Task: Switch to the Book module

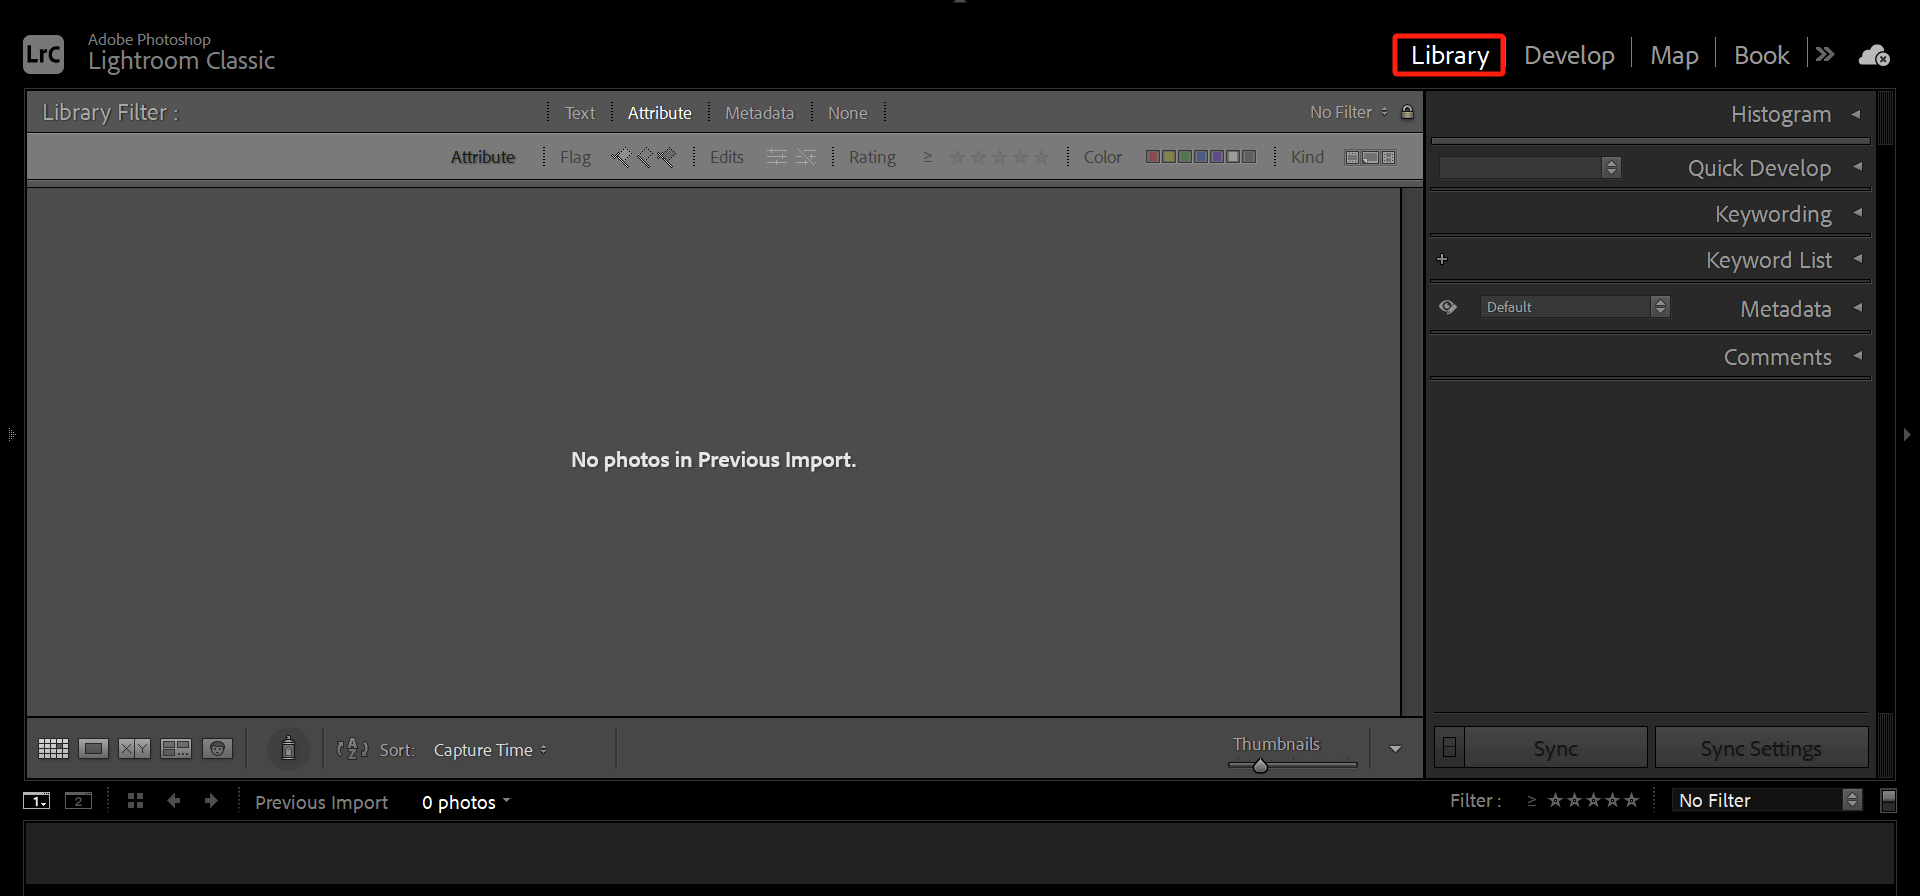Action: 1761,55
